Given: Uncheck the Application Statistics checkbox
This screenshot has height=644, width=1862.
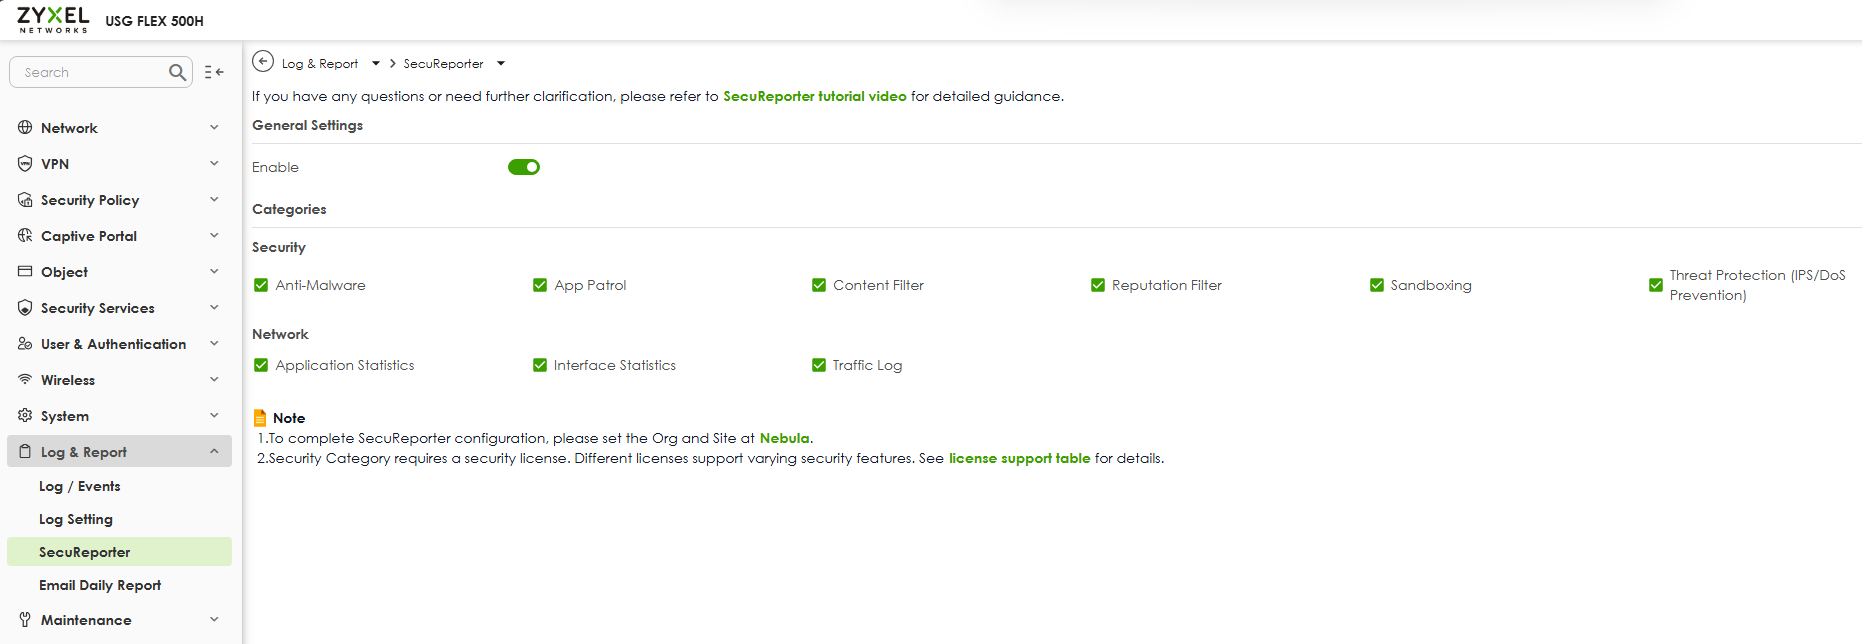Looking at the screenshot, I should click(261, 365).
